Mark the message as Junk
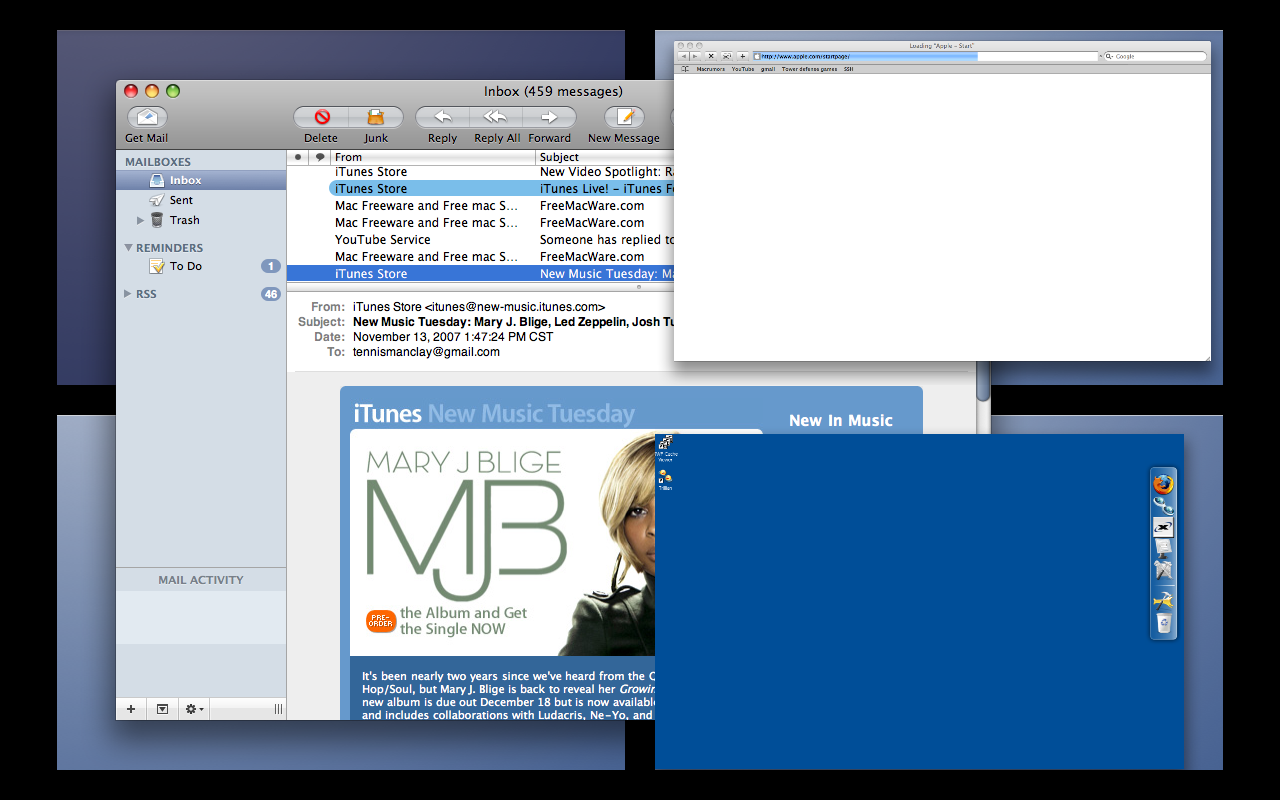This screenshot has height=800, width=1280. point(376,117)
